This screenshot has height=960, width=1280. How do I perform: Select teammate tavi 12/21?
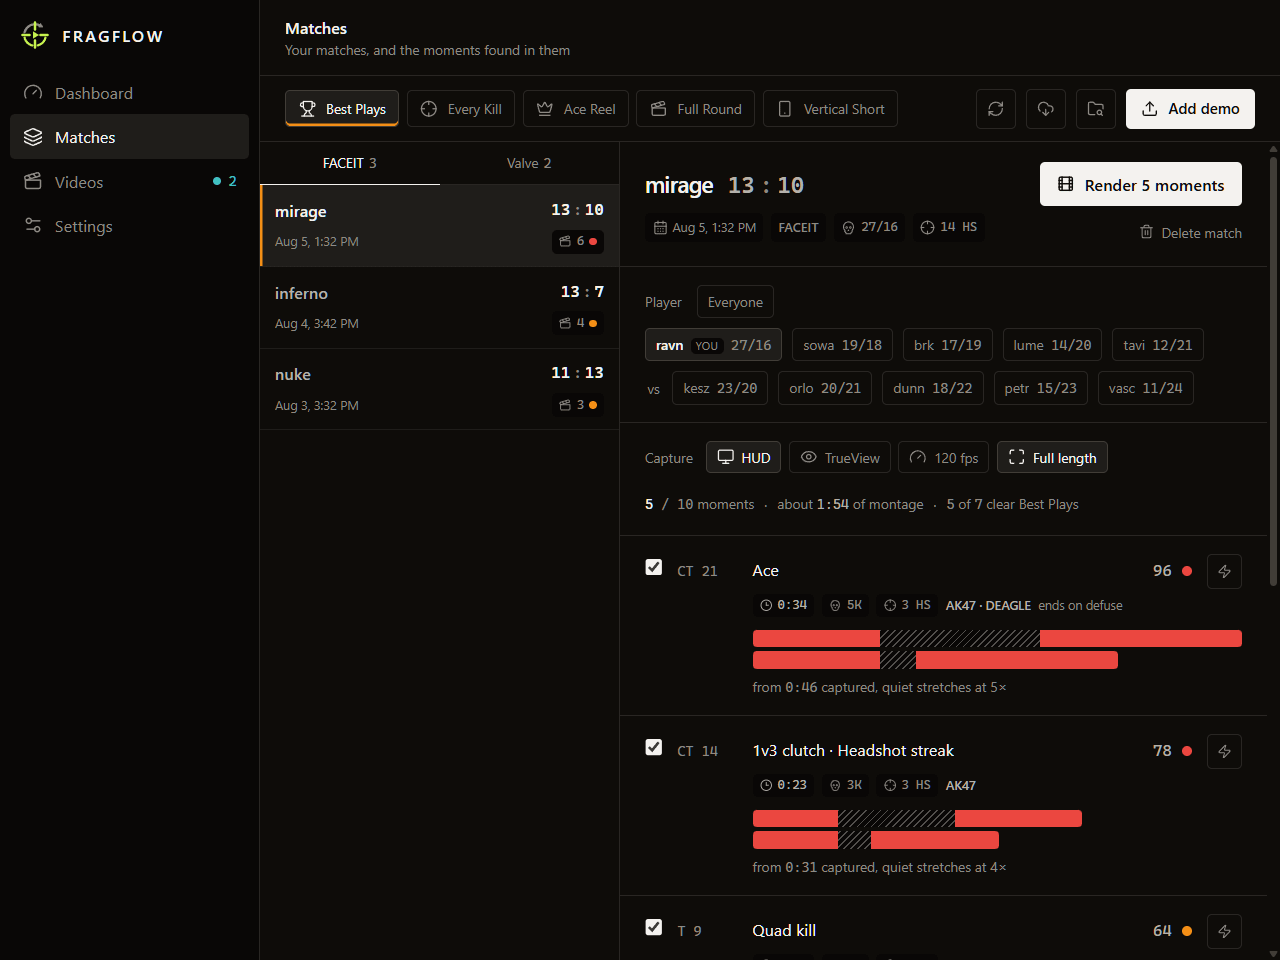click(1158, 345)
